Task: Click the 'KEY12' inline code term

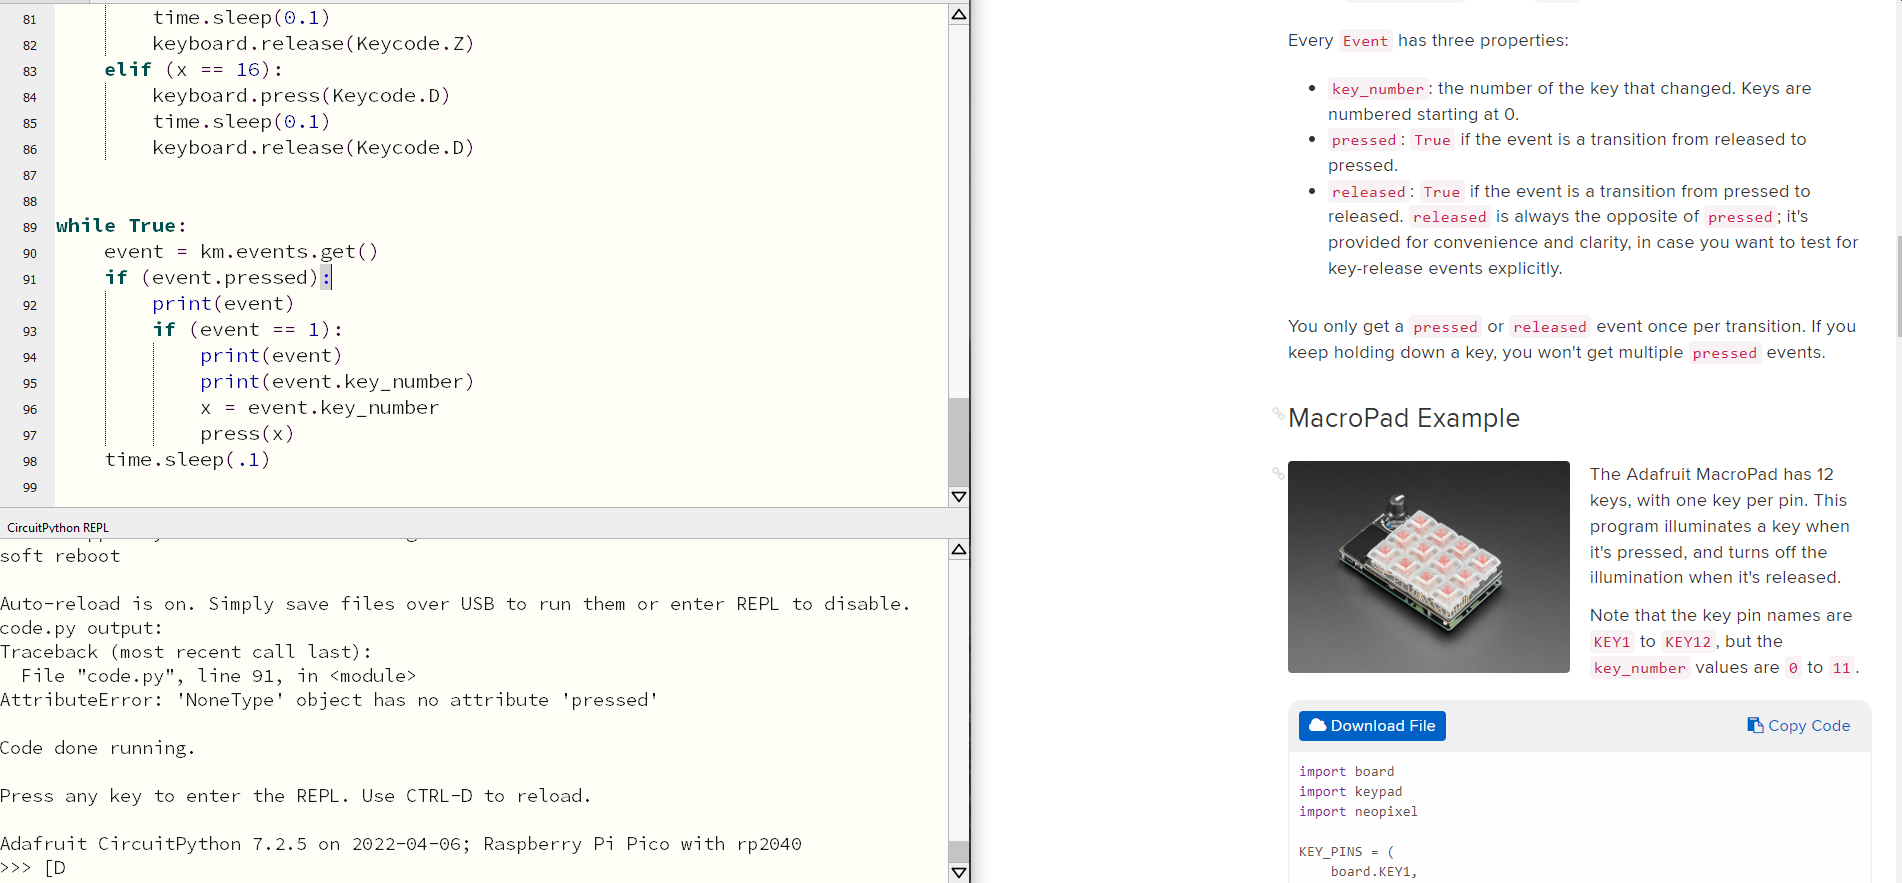Action: [1688, 642]
